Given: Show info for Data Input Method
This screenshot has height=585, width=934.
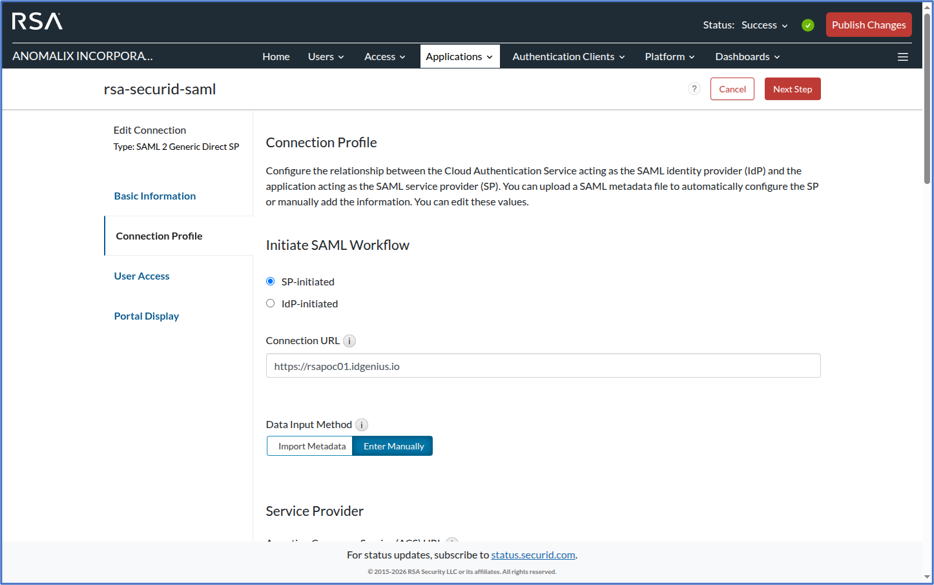Looking at the screenshot, I should point(362,425).
